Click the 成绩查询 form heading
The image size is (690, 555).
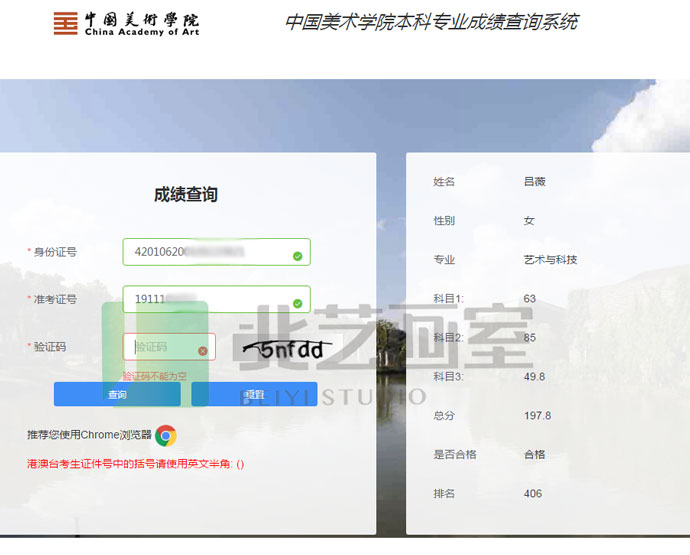pos(185,194)
